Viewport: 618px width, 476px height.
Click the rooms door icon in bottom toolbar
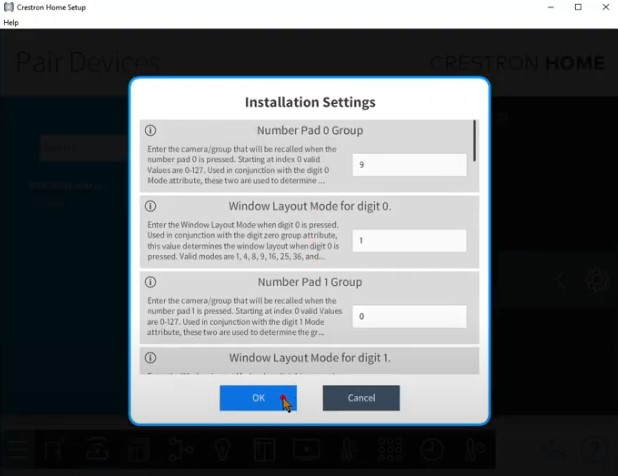coord(54,449)
